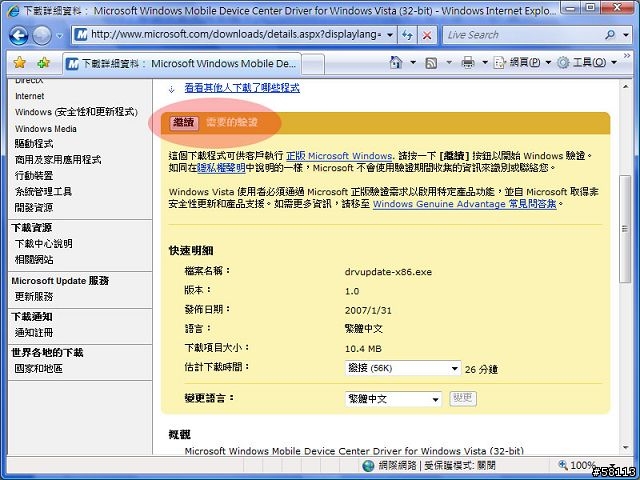Image resolution: width=640 pixels, height=480 pixels.
Task: Click the 更新服務 sidebar link
Action: (34, 297)
